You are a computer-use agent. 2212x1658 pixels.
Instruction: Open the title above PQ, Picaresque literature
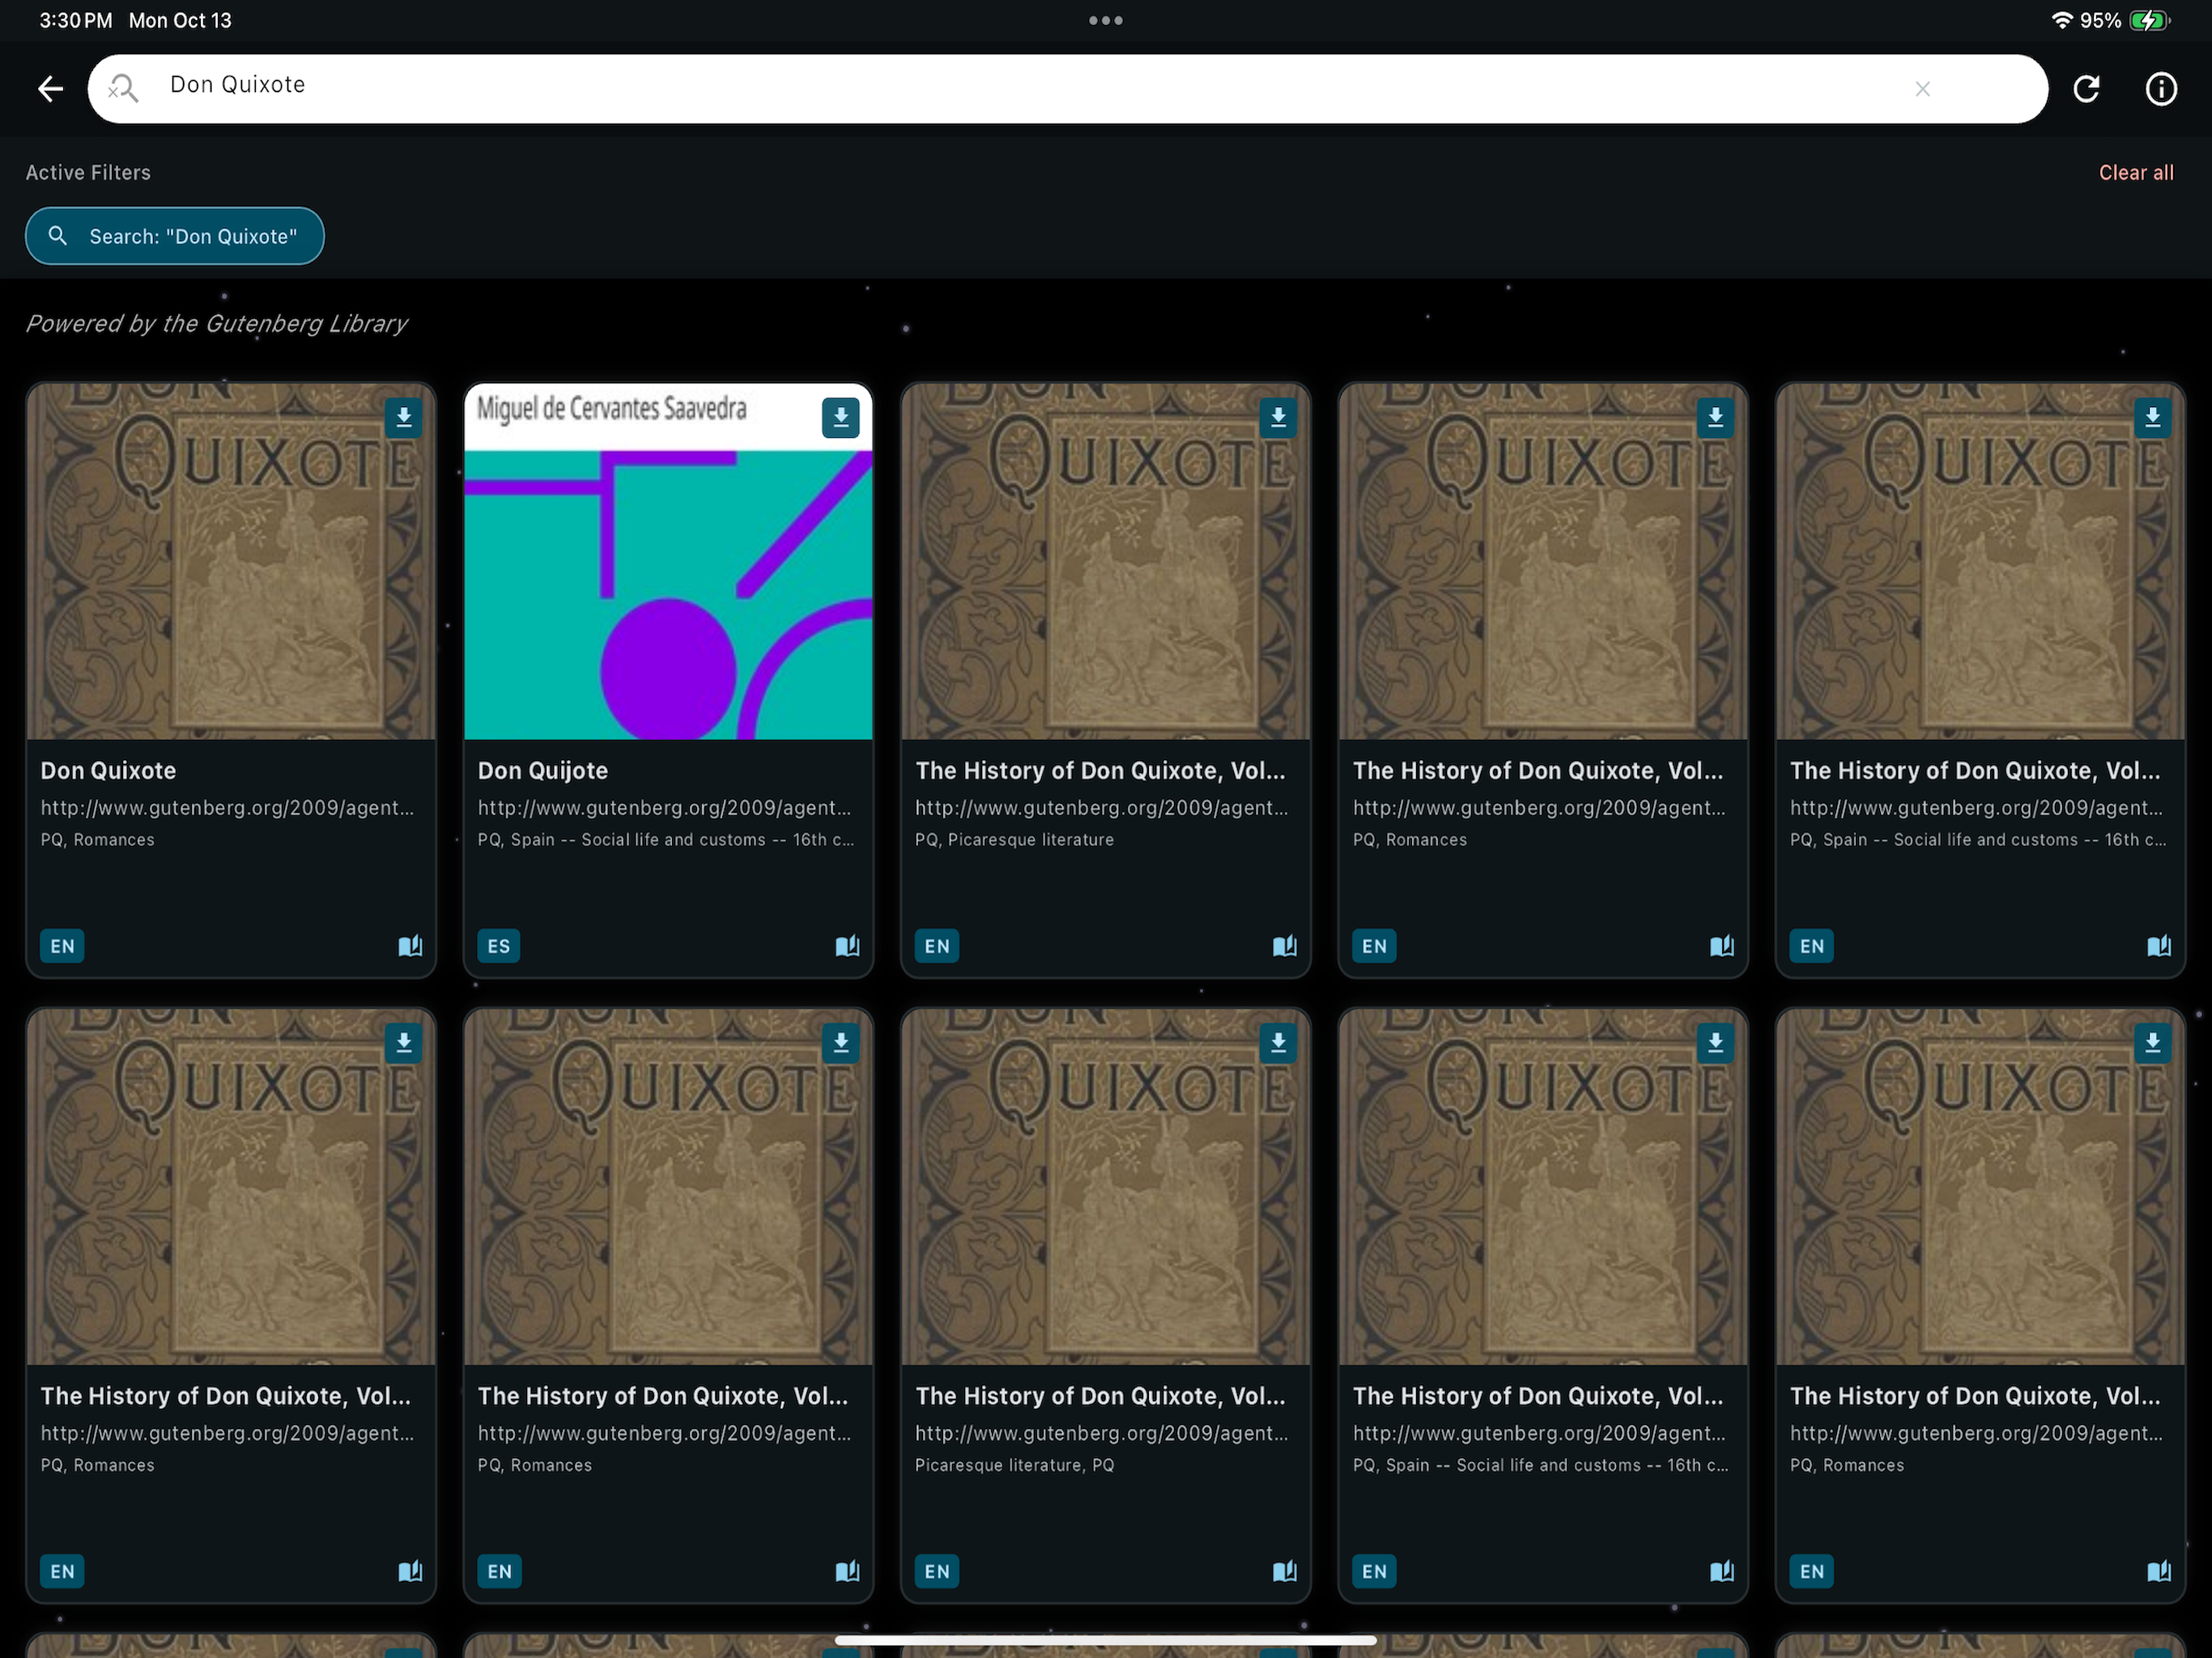1100,771
